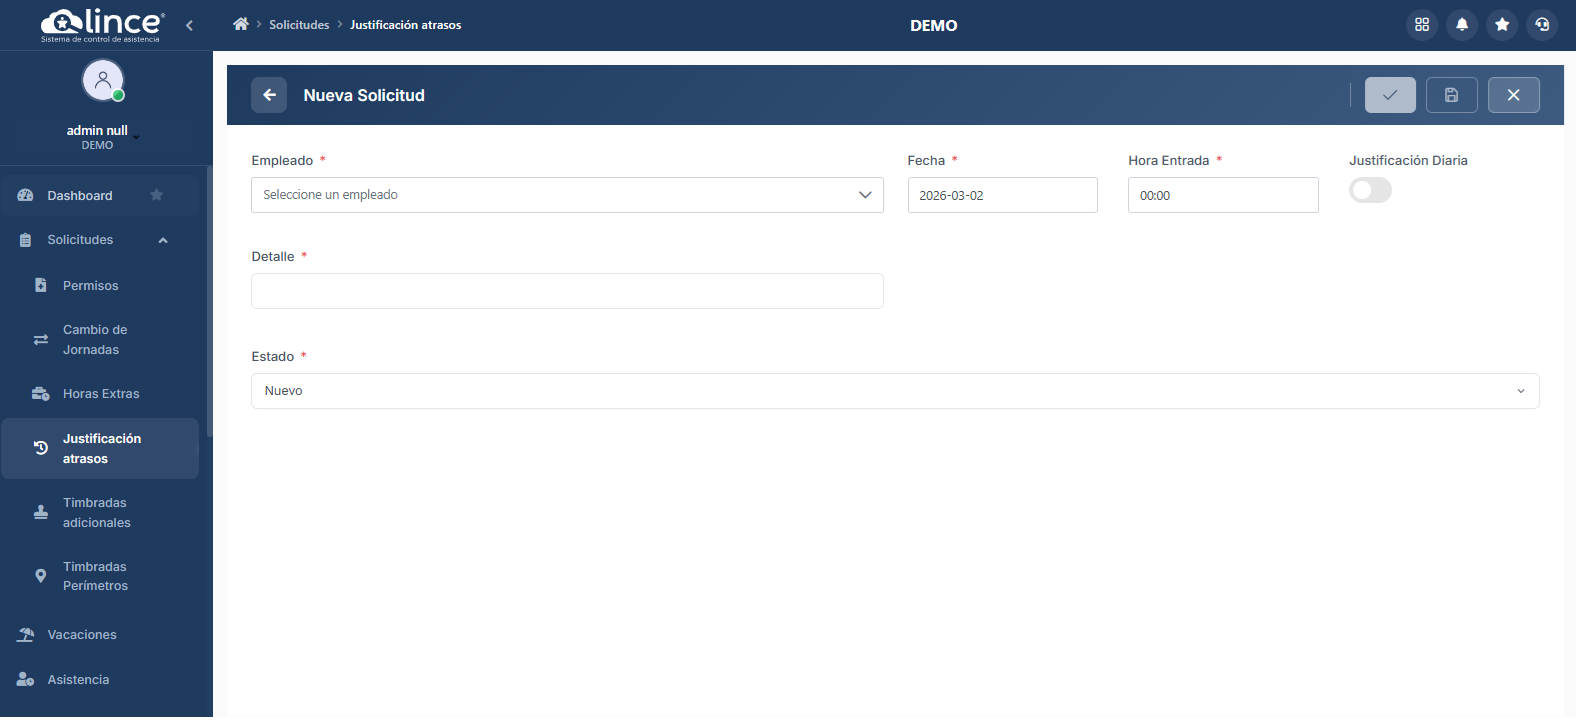The image size is (1576, 724).
Task: Confirm the request with the checkmark icon
Action: pos(1390,95)
